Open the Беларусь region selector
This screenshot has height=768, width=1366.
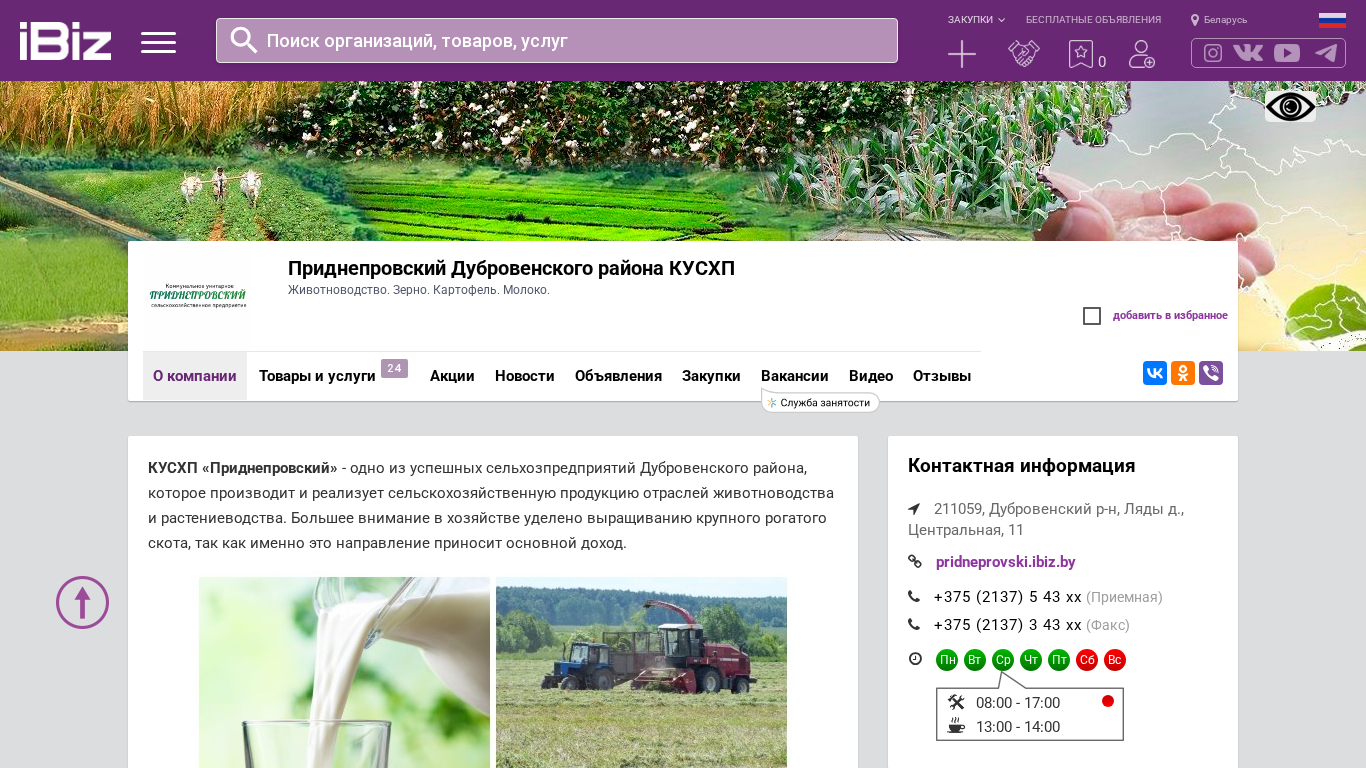tap(1219, 20)
